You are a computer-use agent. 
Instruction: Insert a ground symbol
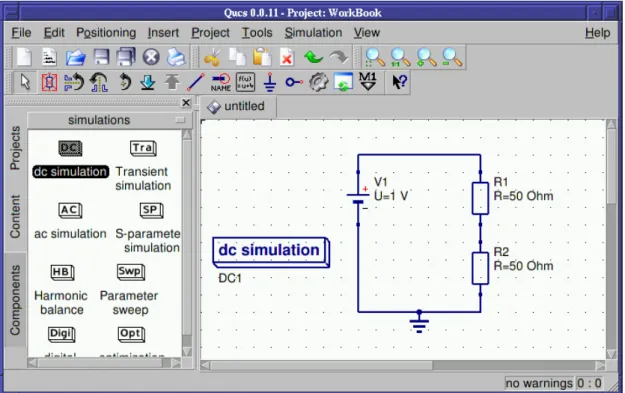pos(270,83)
